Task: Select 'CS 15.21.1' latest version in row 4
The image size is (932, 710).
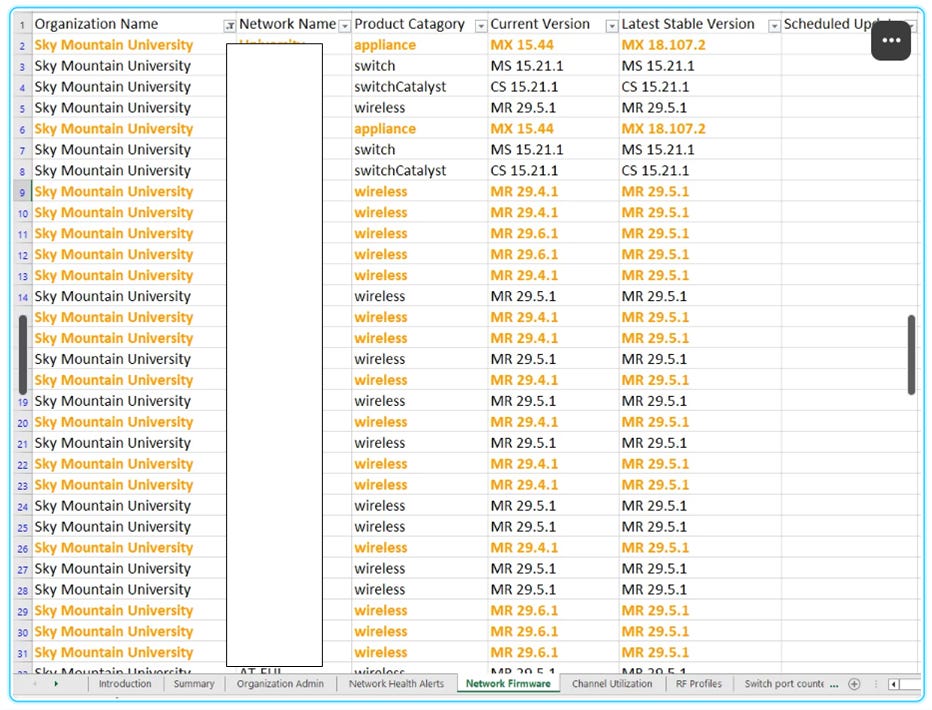Action: coord(700,87)
